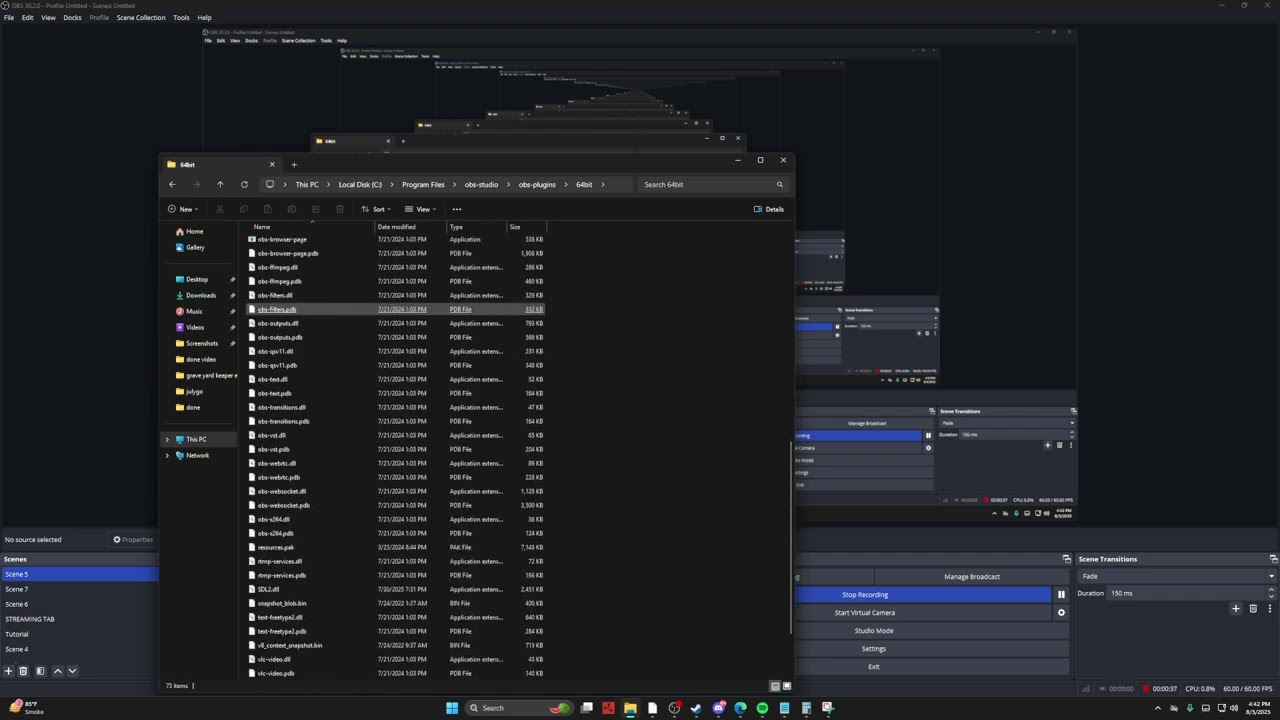The width and height of the screenshot is (1280, 720).
Task: Move selected scene up
Action: click(x=57, y=671)
